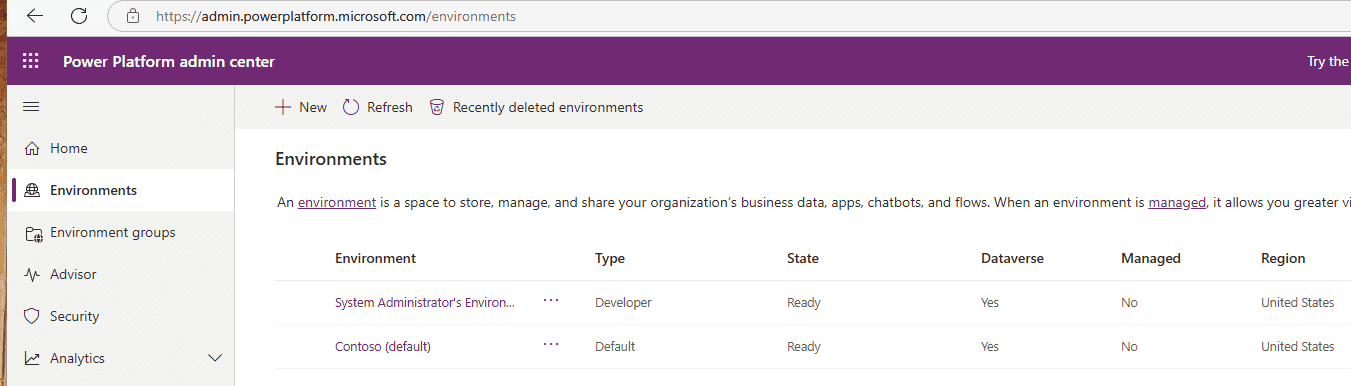Click the Security shield icon

[32, 316]
